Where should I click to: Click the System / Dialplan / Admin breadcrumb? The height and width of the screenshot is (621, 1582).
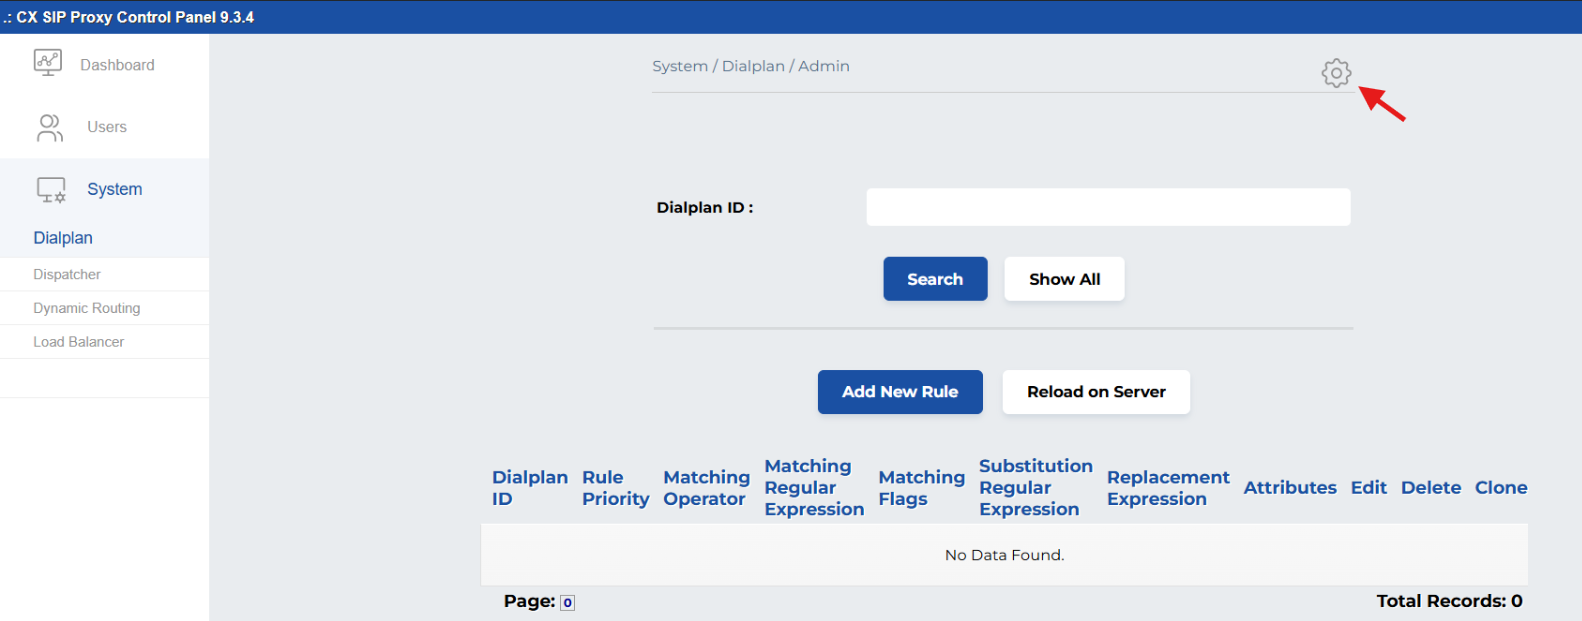(751, 66)
